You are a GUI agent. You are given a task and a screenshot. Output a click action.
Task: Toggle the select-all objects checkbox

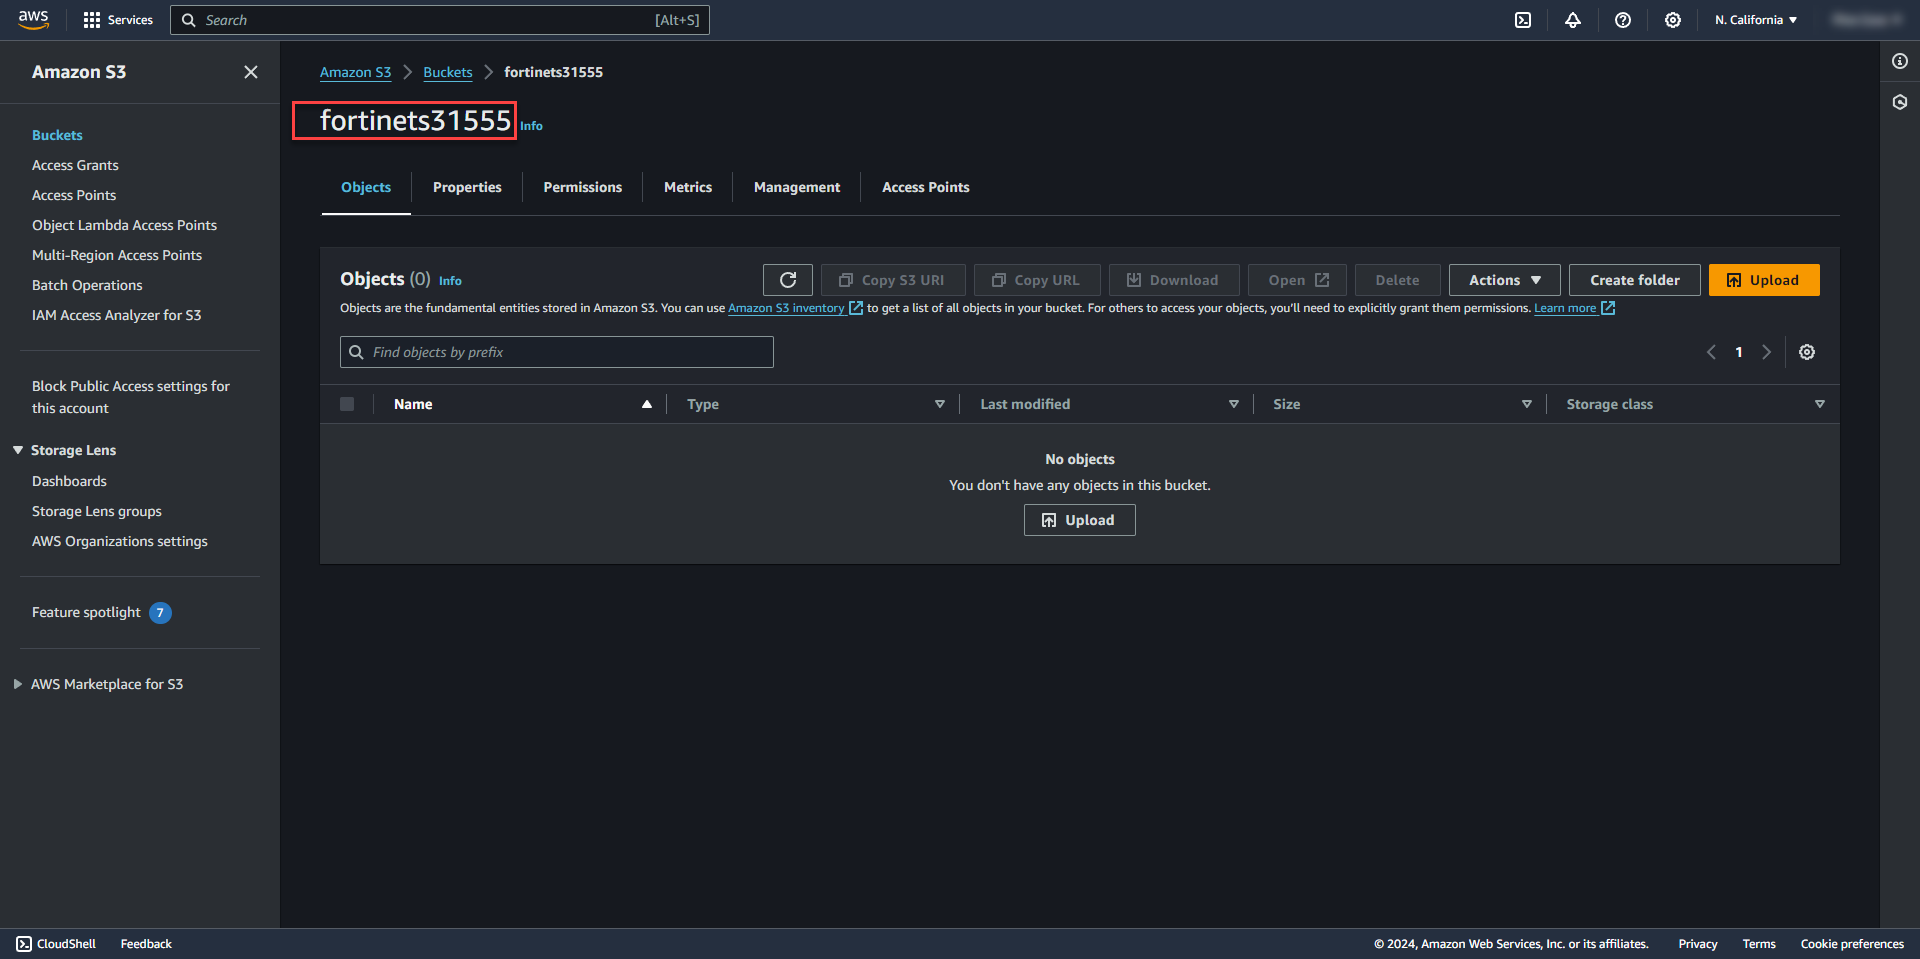point(347,404)
